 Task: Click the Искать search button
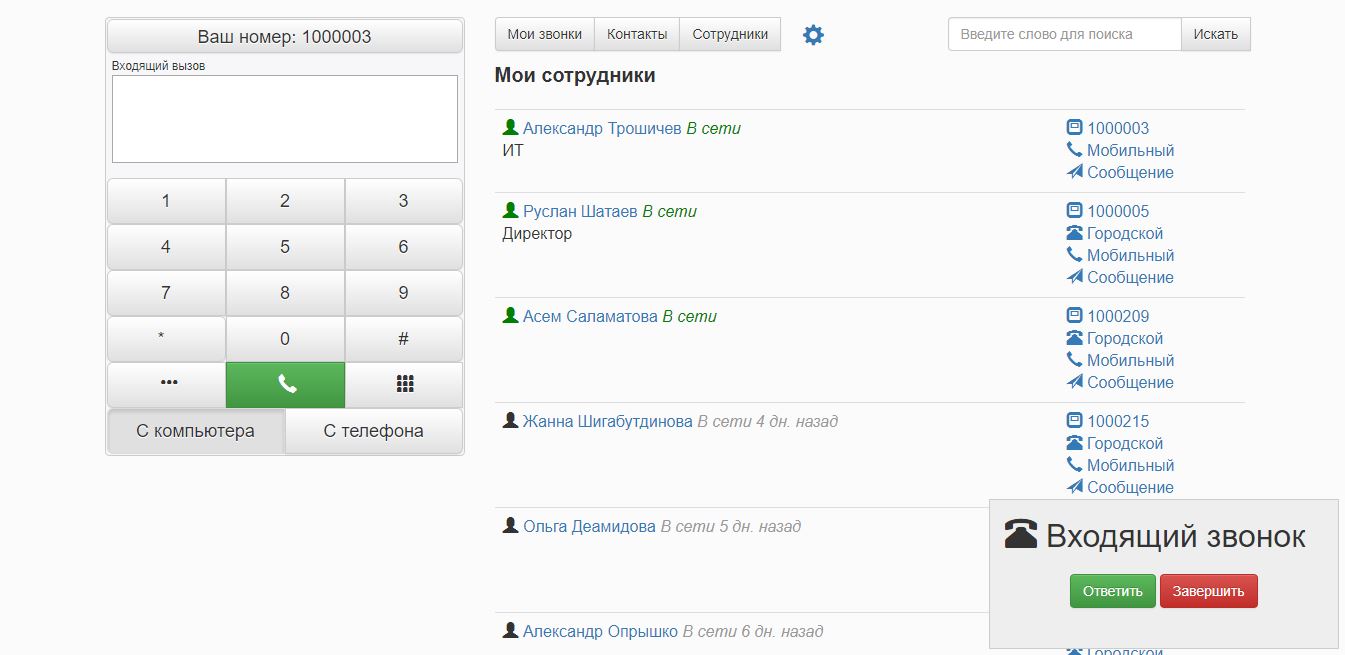coord(1215,34)
